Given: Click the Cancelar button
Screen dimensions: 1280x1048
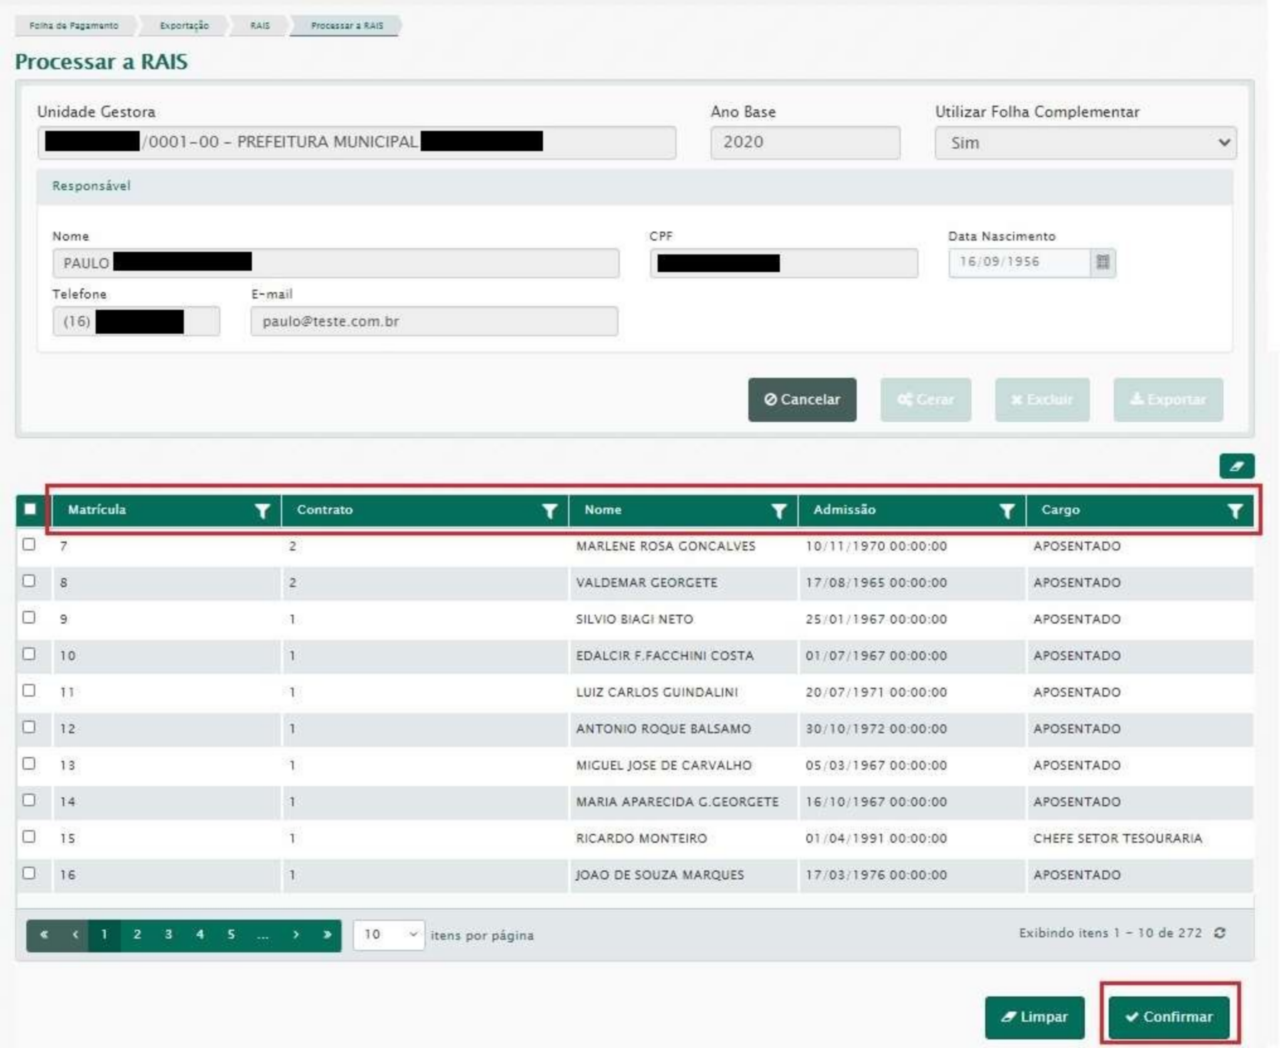Looking at the screenshot, I should coord(802,400).
